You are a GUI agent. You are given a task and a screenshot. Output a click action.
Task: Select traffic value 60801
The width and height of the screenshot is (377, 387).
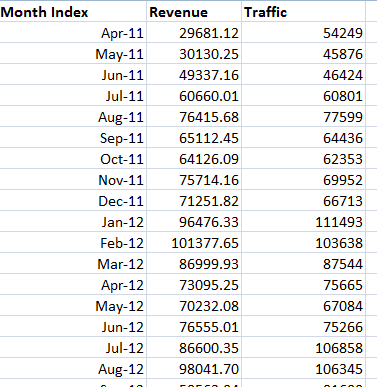pyautogui.click(x=303, y=96)
